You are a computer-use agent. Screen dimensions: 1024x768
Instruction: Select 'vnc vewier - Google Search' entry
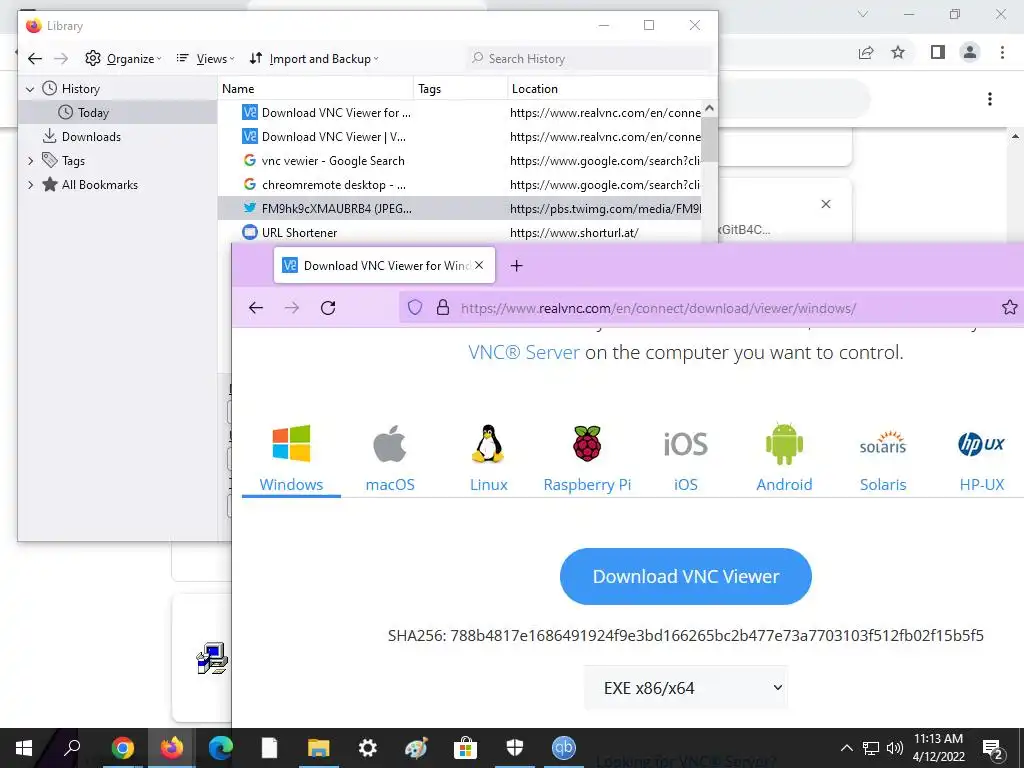460,161
